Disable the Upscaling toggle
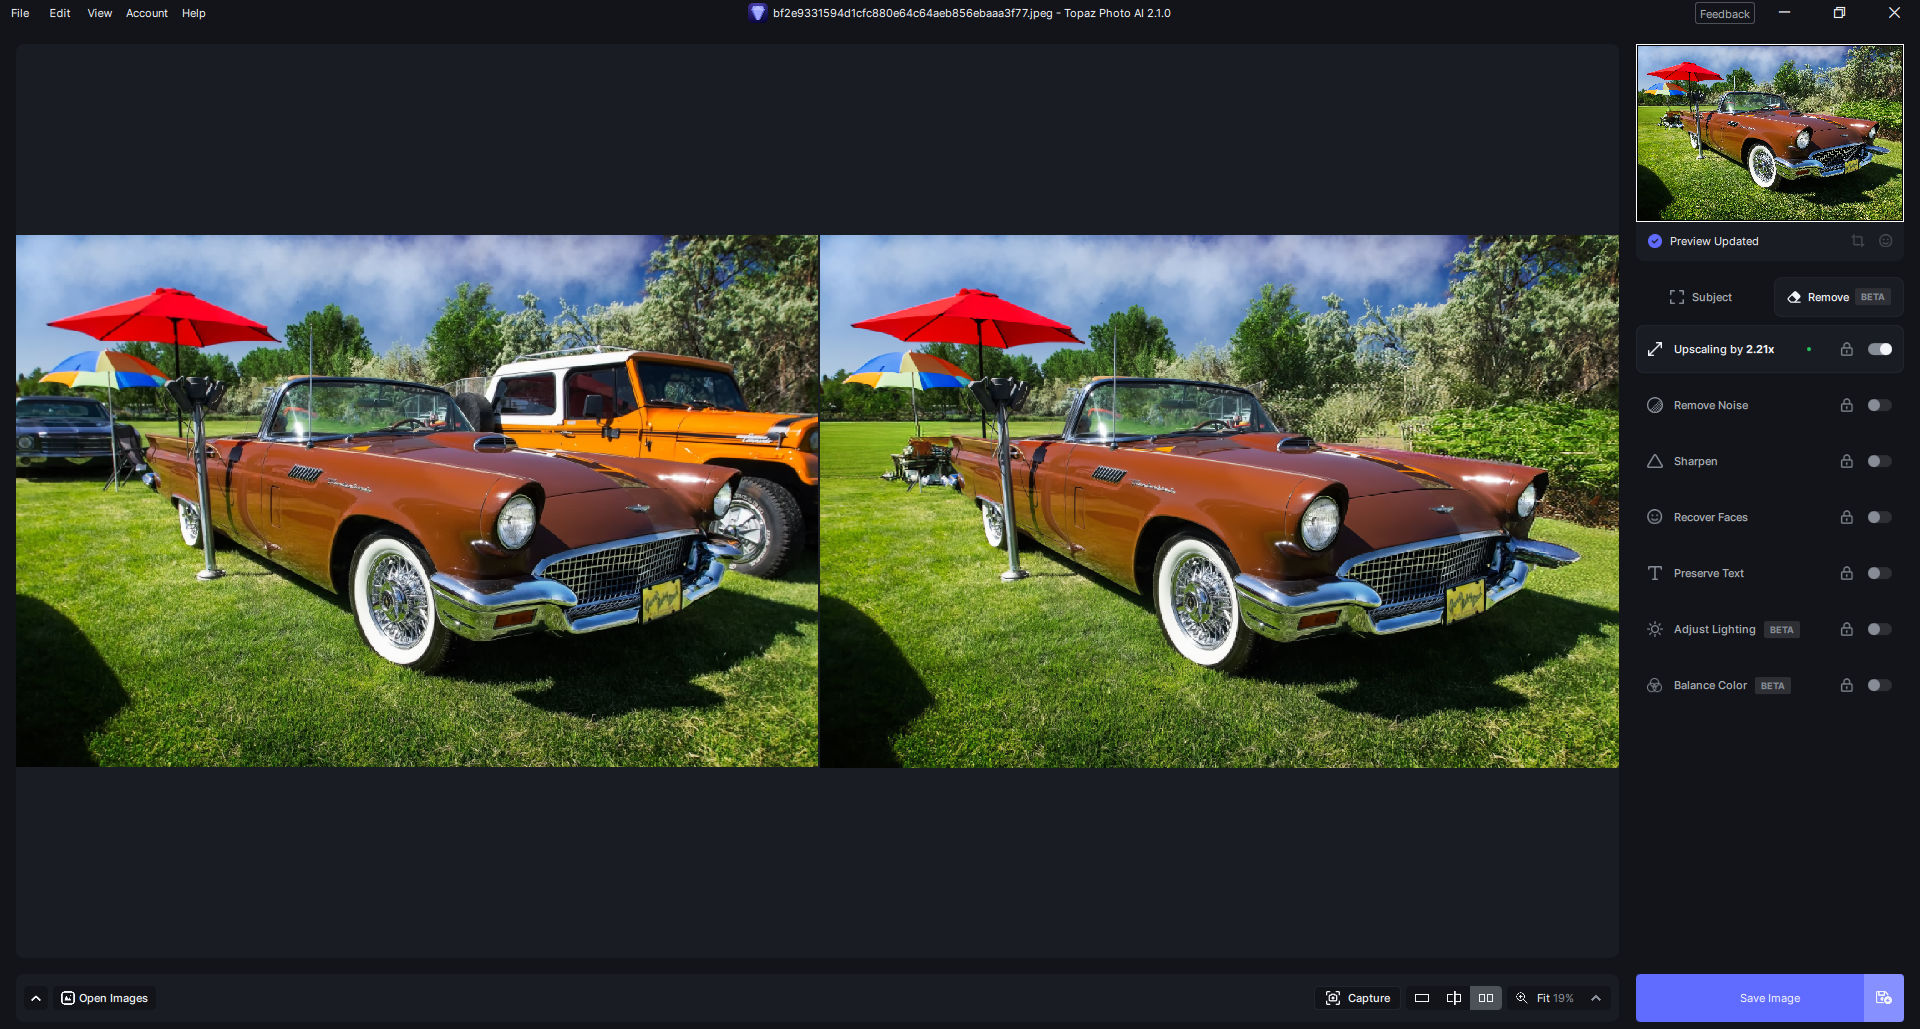 coord(1879,349)
